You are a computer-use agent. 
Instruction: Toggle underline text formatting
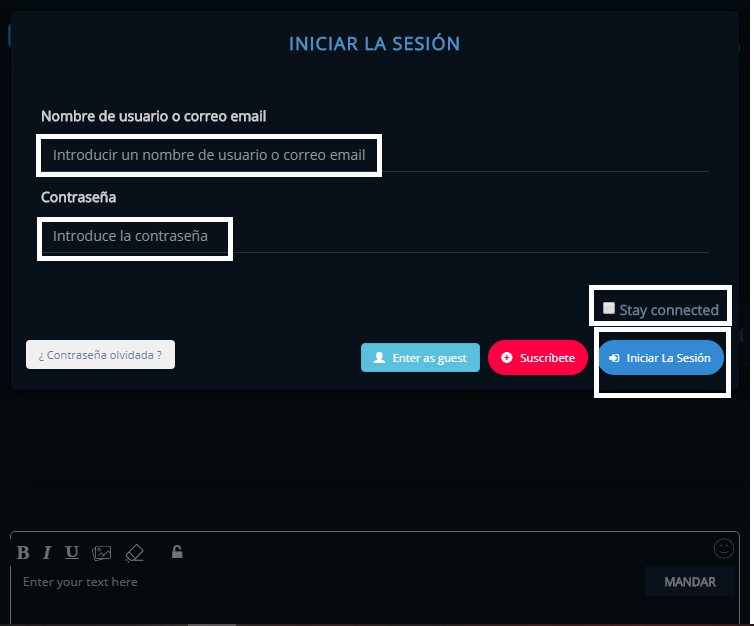[x=71, y=553]
